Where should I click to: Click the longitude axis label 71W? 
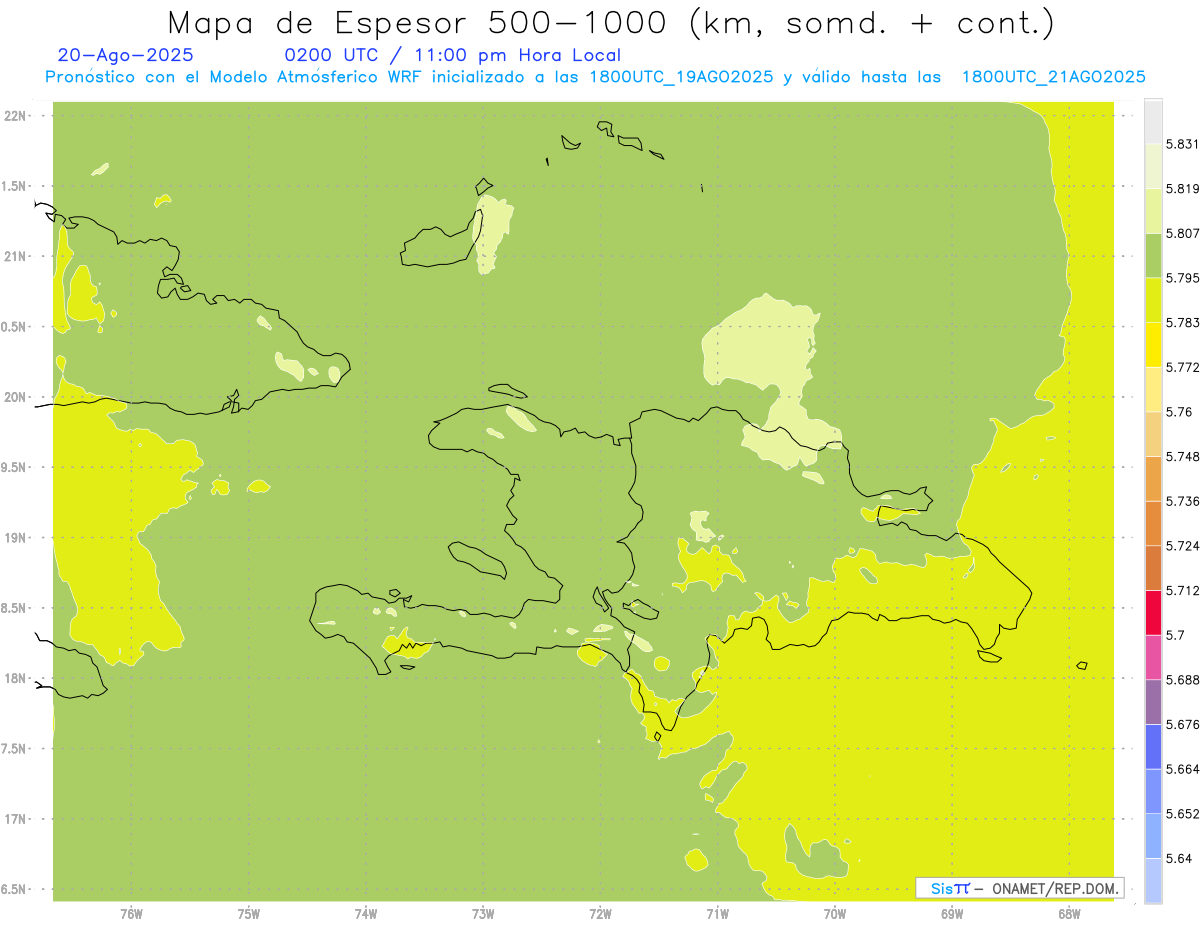click(x=717, y=914)
